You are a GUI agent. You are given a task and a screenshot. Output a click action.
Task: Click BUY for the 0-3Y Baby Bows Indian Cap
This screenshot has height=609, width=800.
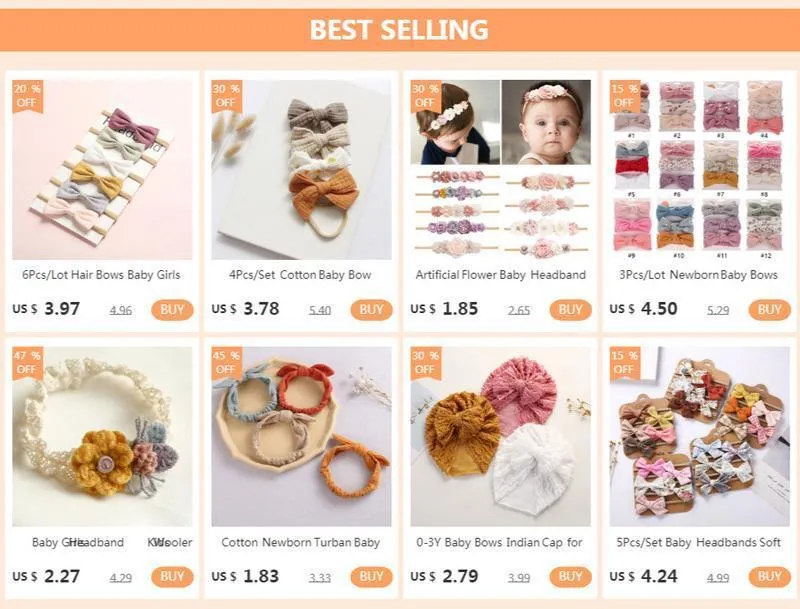(x=570, y=576)
